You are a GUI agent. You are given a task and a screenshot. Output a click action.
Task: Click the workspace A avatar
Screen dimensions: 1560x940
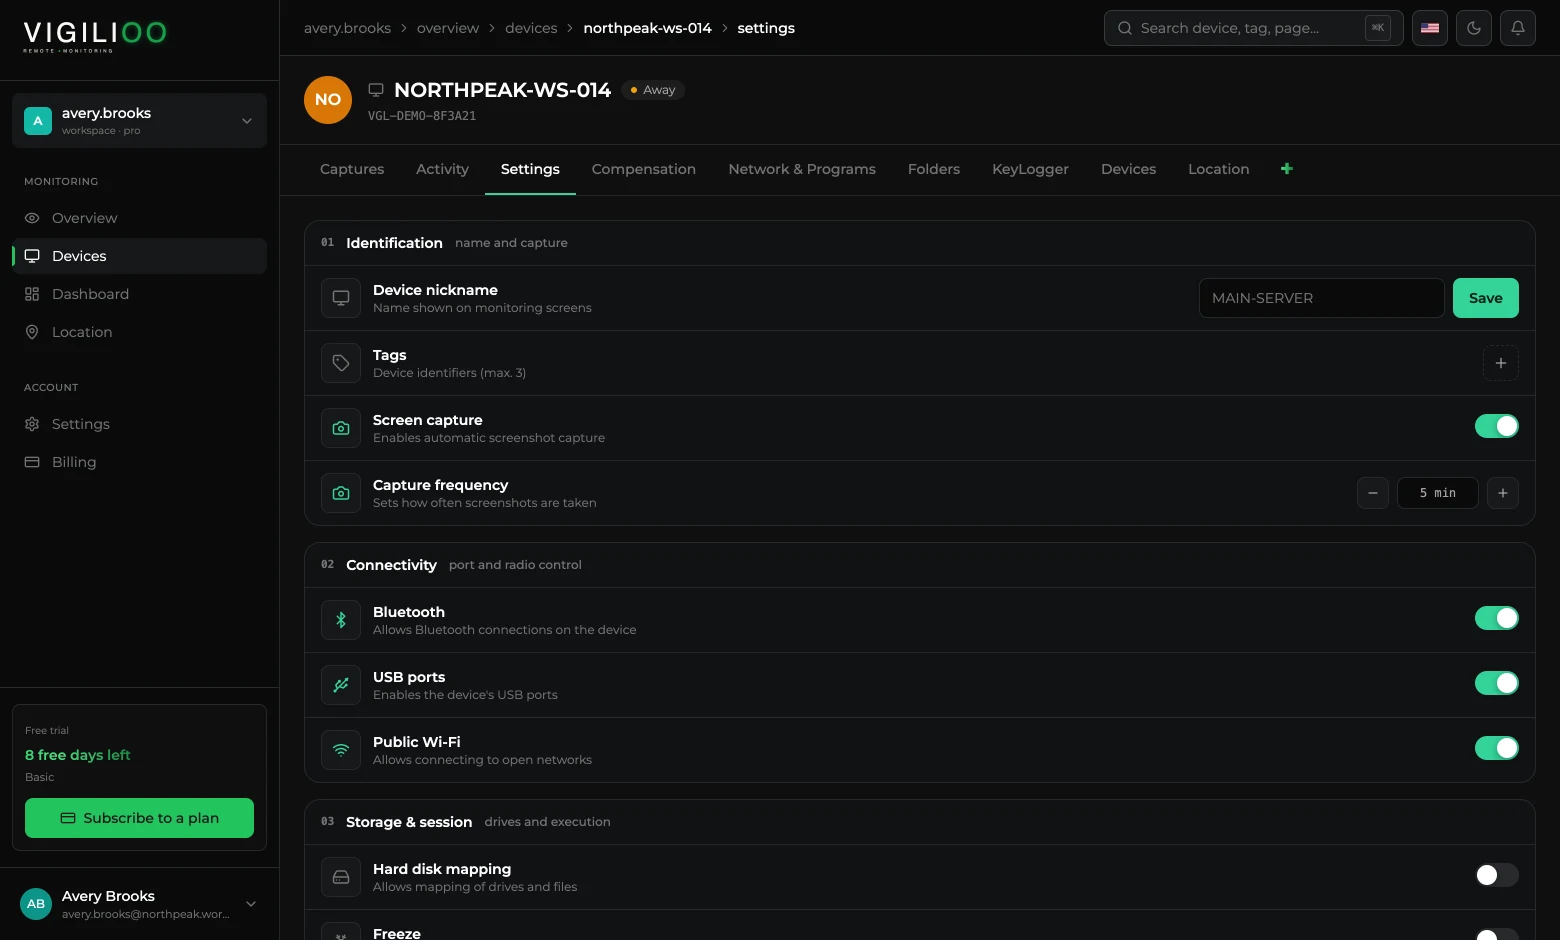[38, 121]
